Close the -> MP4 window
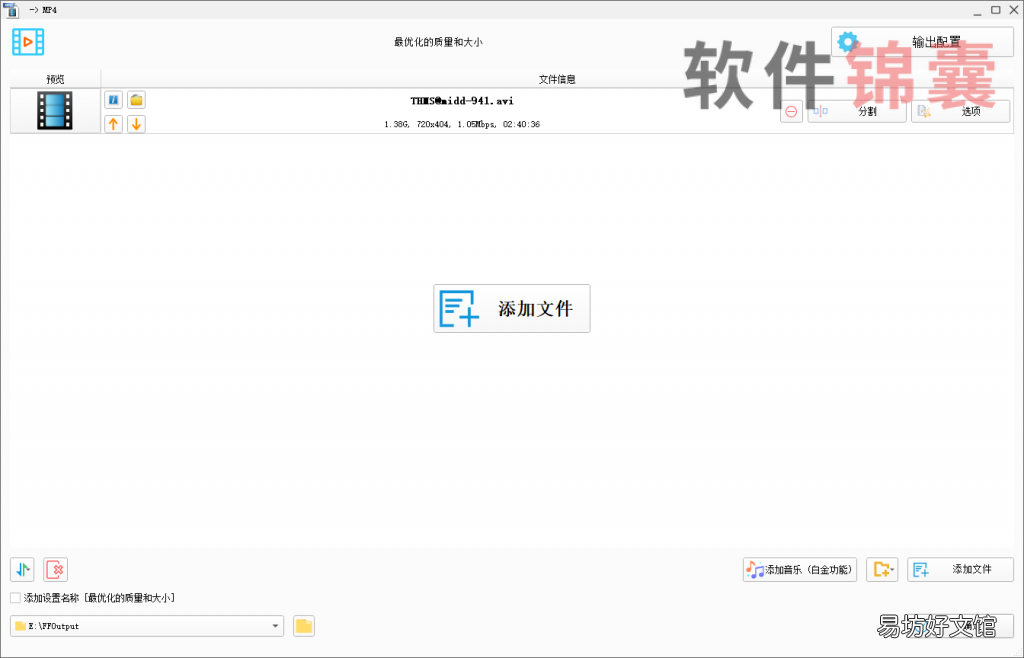The width and height of the screenshot is (1024, 658). (x=1014, y=10)
